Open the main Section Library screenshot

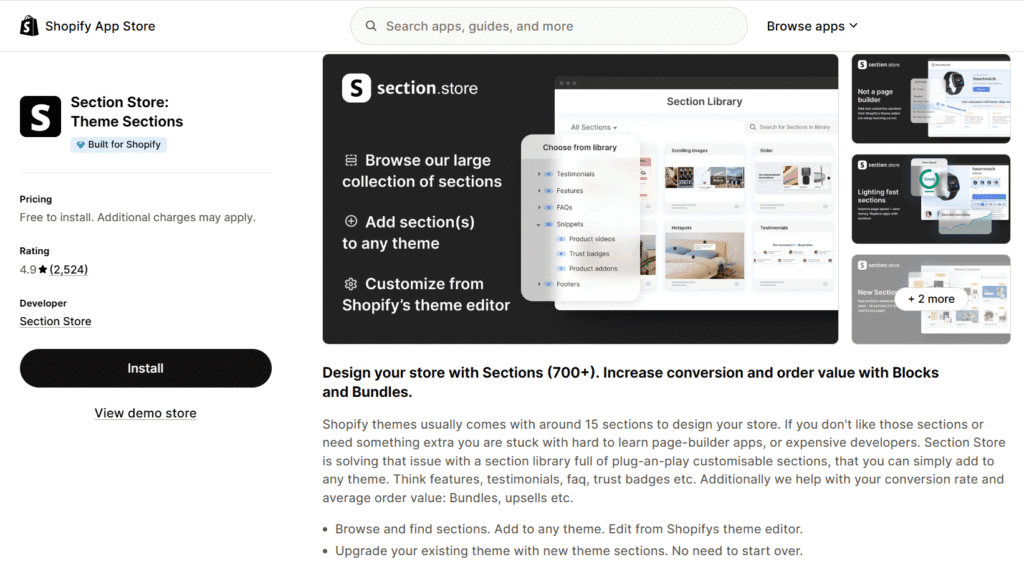[x=580, y=199]
